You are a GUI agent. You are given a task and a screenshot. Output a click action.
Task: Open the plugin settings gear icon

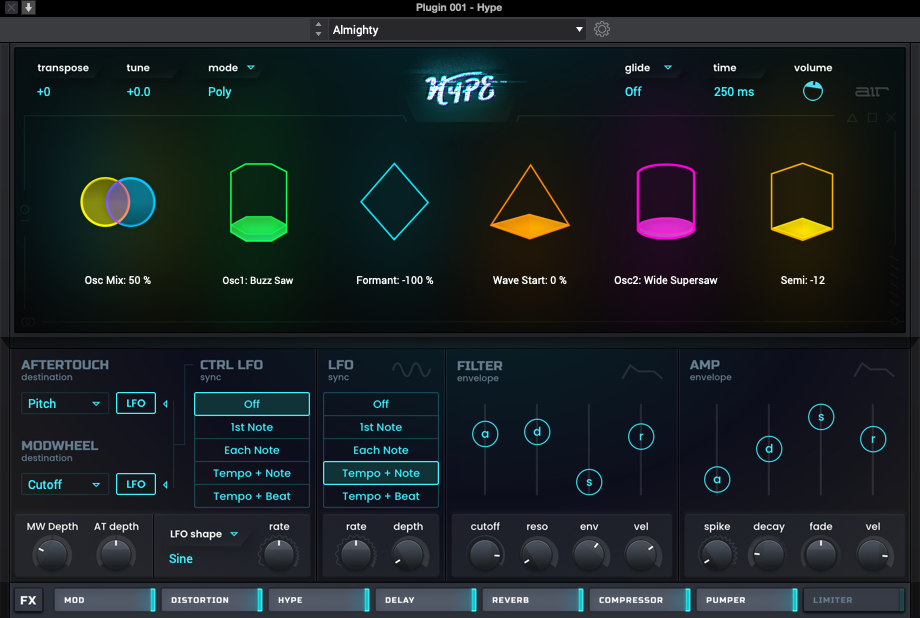tap(601, 29)
